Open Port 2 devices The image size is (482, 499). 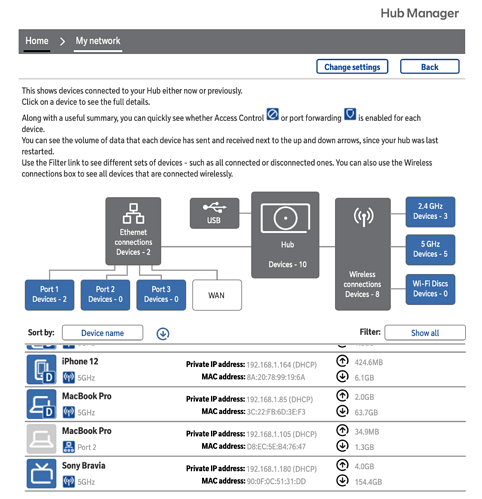[x=105, y=295]
